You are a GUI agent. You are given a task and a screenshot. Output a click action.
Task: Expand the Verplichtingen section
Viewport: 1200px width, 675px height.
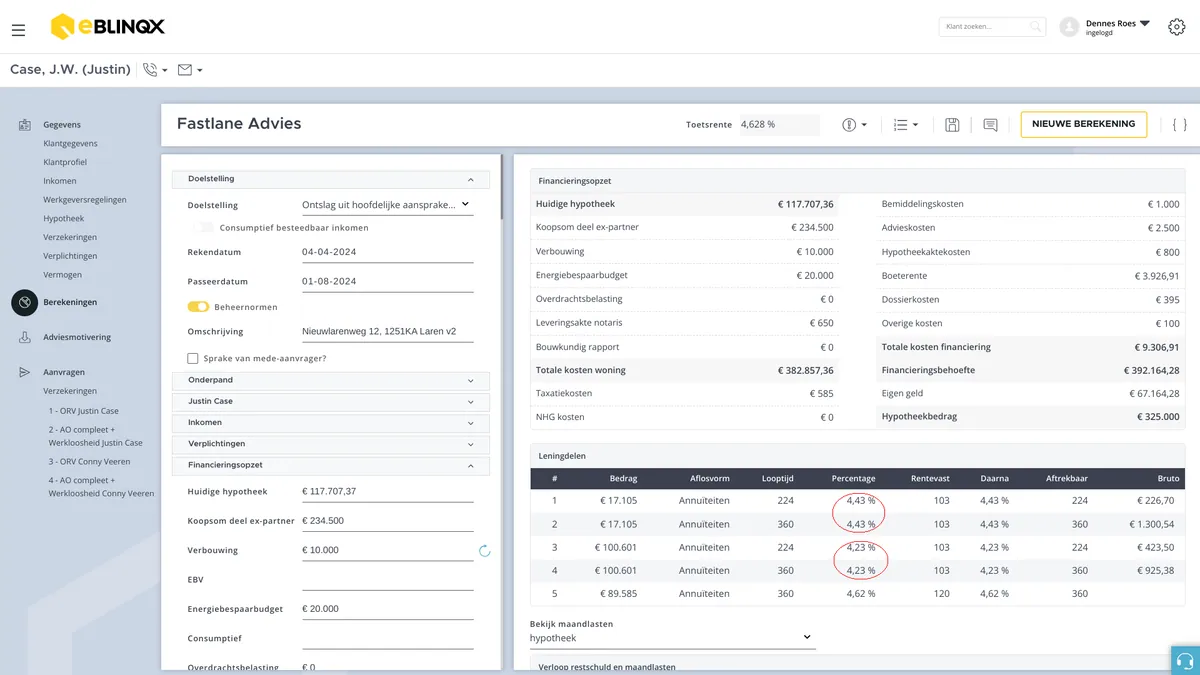331,444
